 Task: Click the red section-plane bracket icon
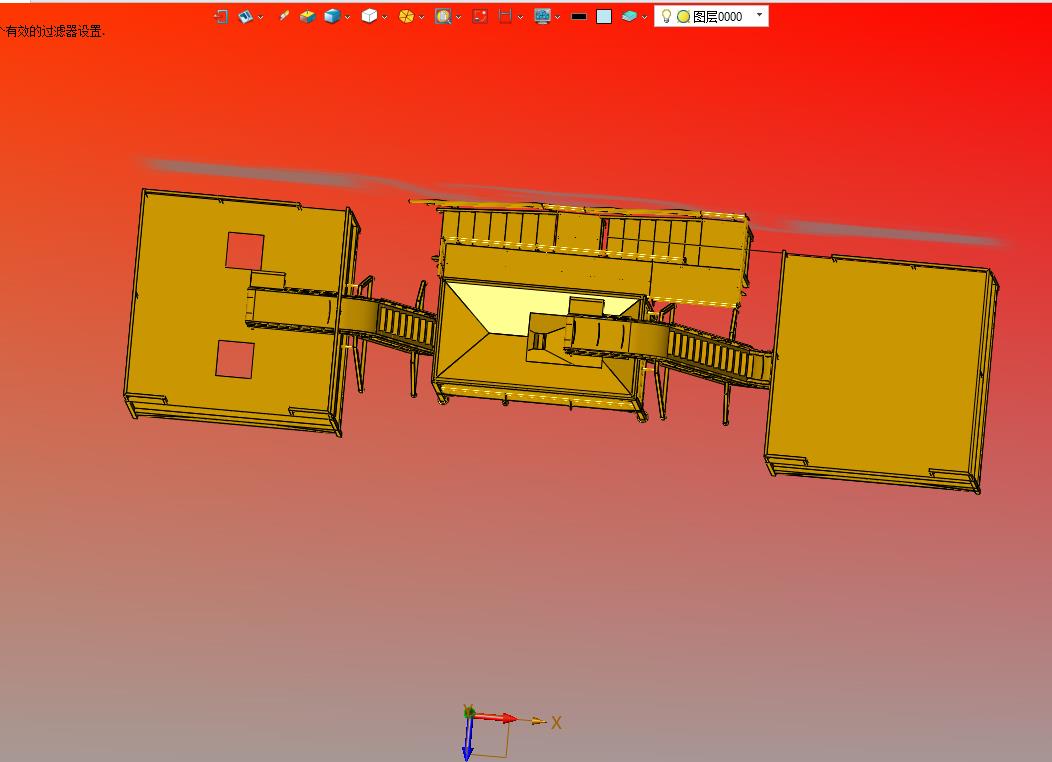(x=505, y=17)
